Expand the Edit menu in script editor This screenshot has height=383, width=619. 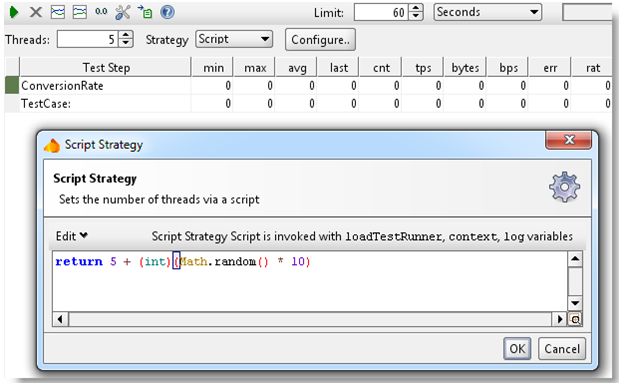pos(71,236)
